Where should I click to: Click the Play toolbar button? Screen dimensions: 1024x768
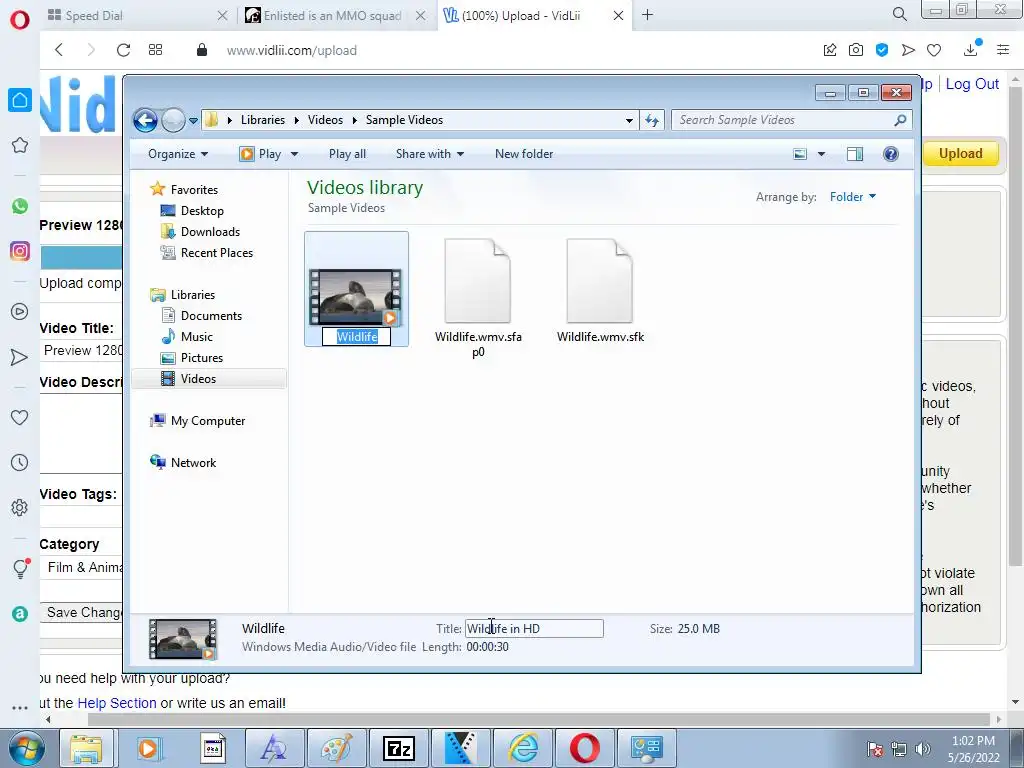point(261,154)
